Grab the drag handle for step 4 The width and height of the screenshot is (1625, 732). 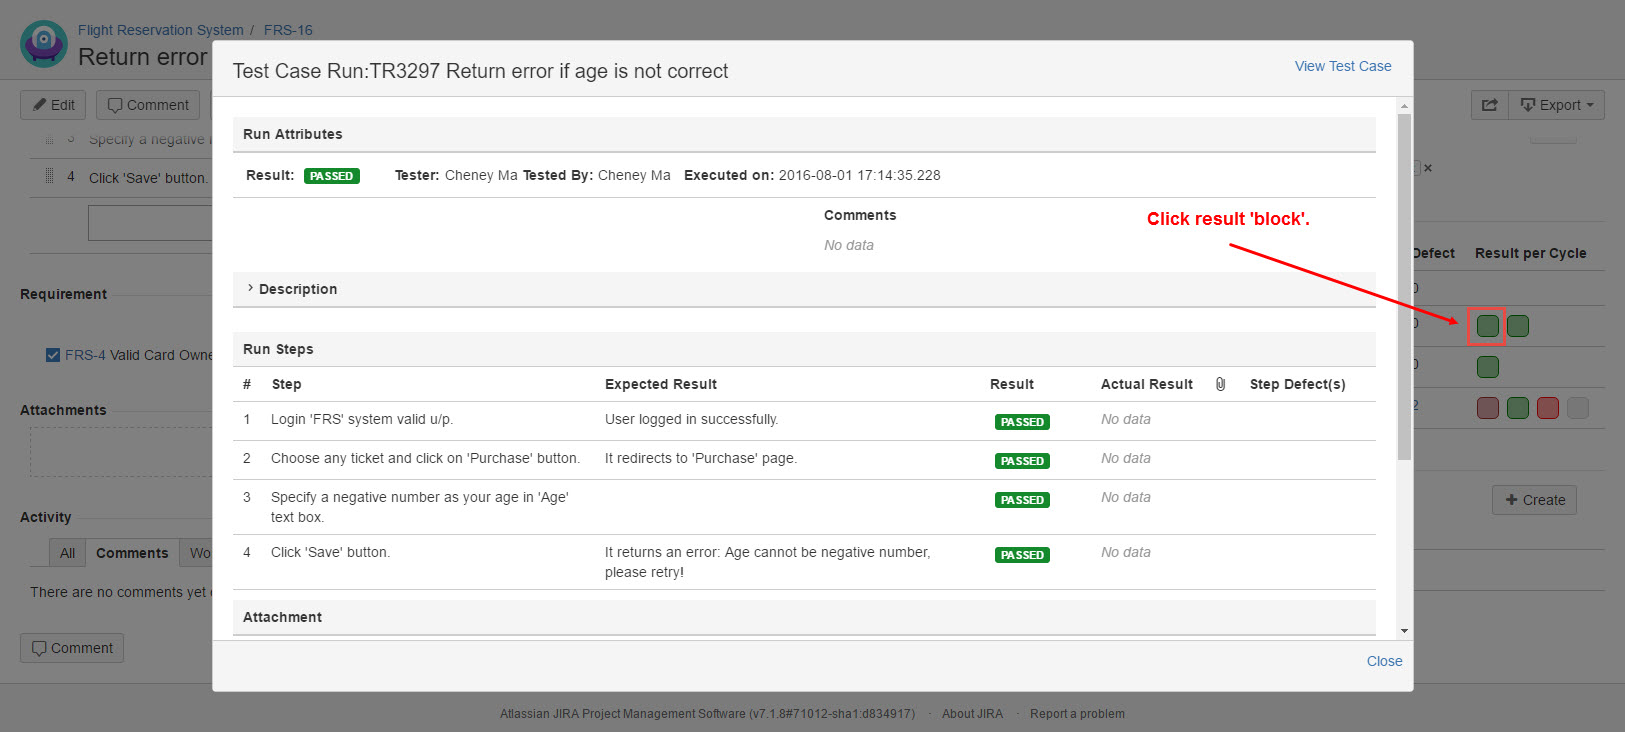tap(49, 177)
